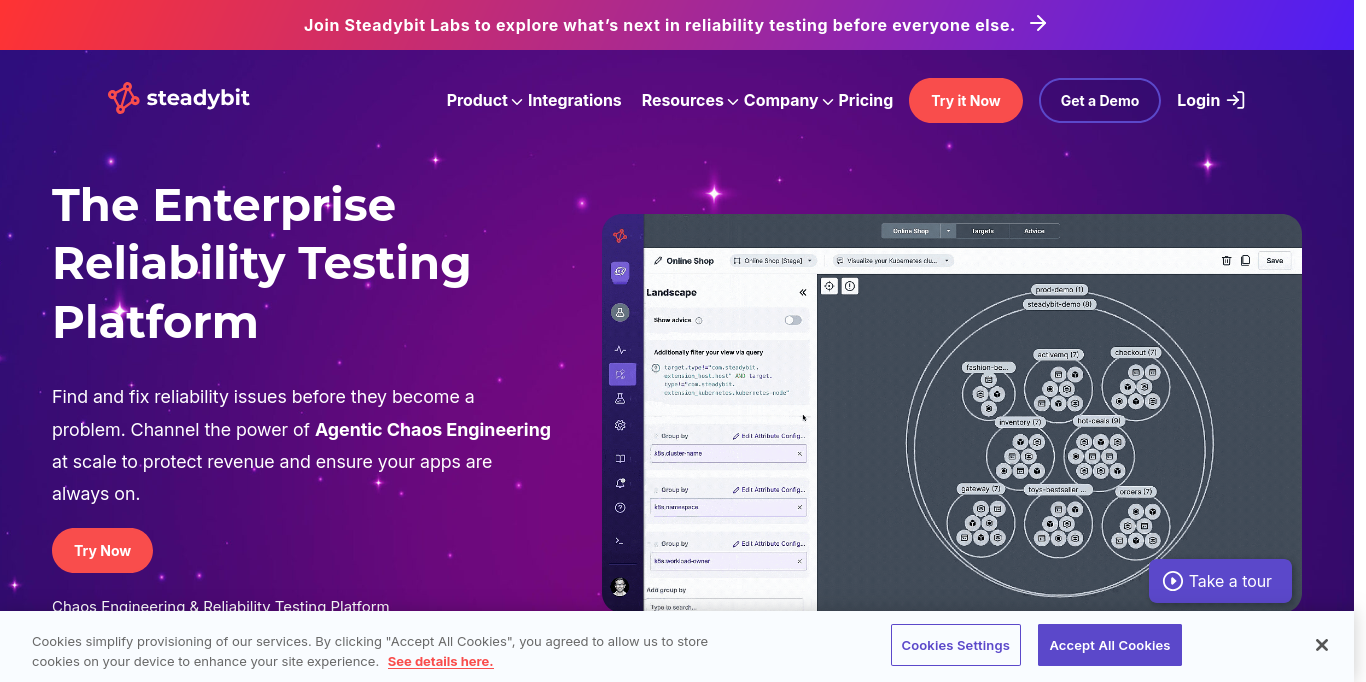
Task: Click the trash delete icon beside Save
Action: coord(1226,260)
